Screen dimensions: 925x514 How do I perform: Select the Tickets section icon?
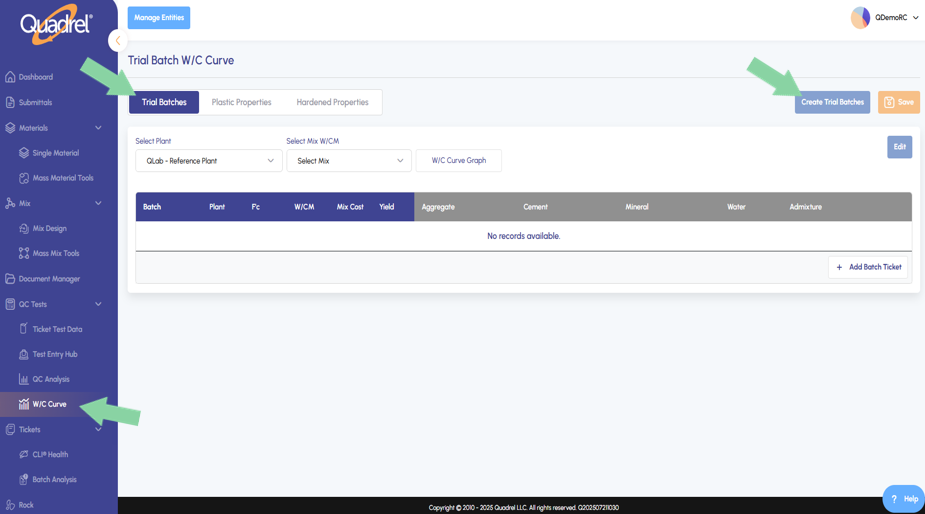click(x=10, y=430)
